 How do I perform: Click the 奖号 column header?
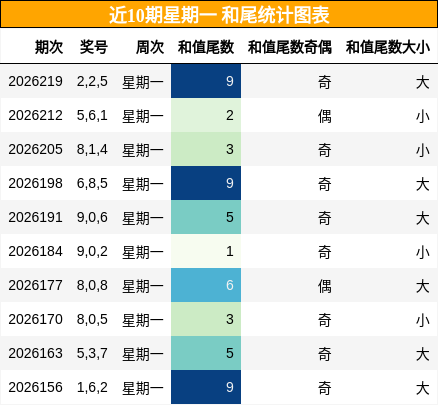[x=94, y=47]
